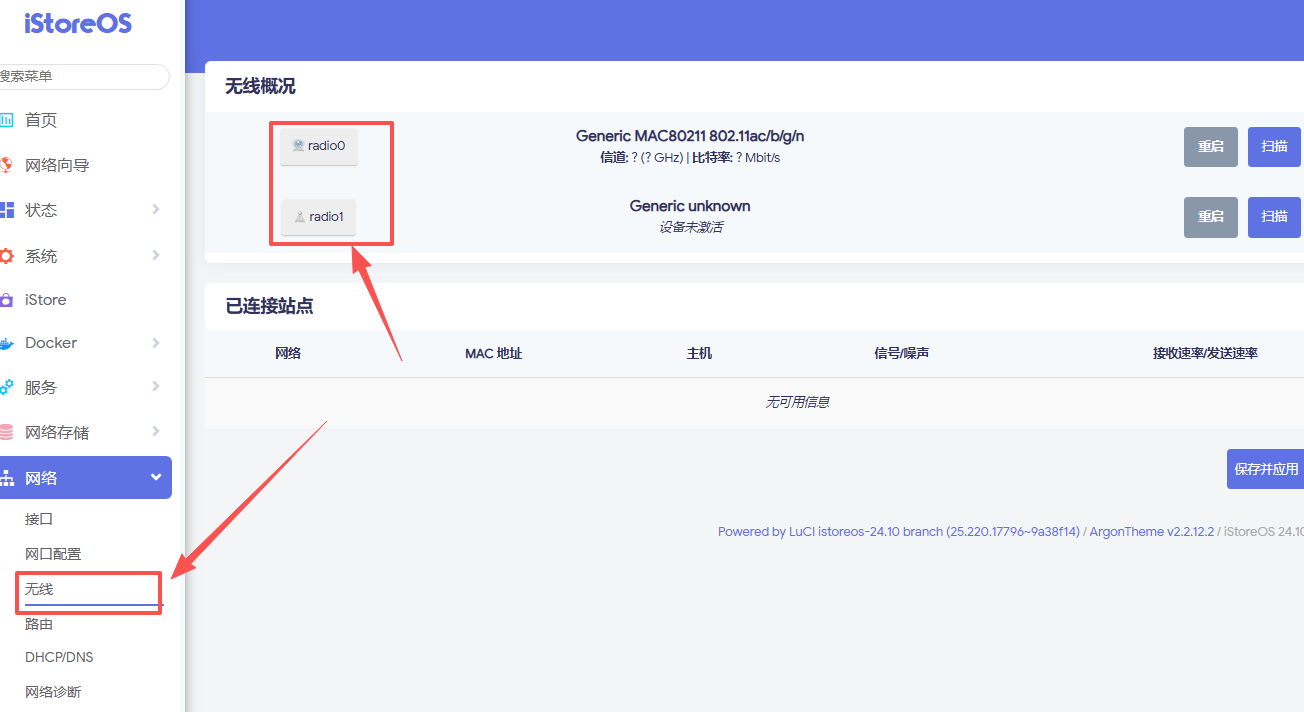1304x712 pixels.
Task: Click the 主机 column header
Action: pos(699,353)
